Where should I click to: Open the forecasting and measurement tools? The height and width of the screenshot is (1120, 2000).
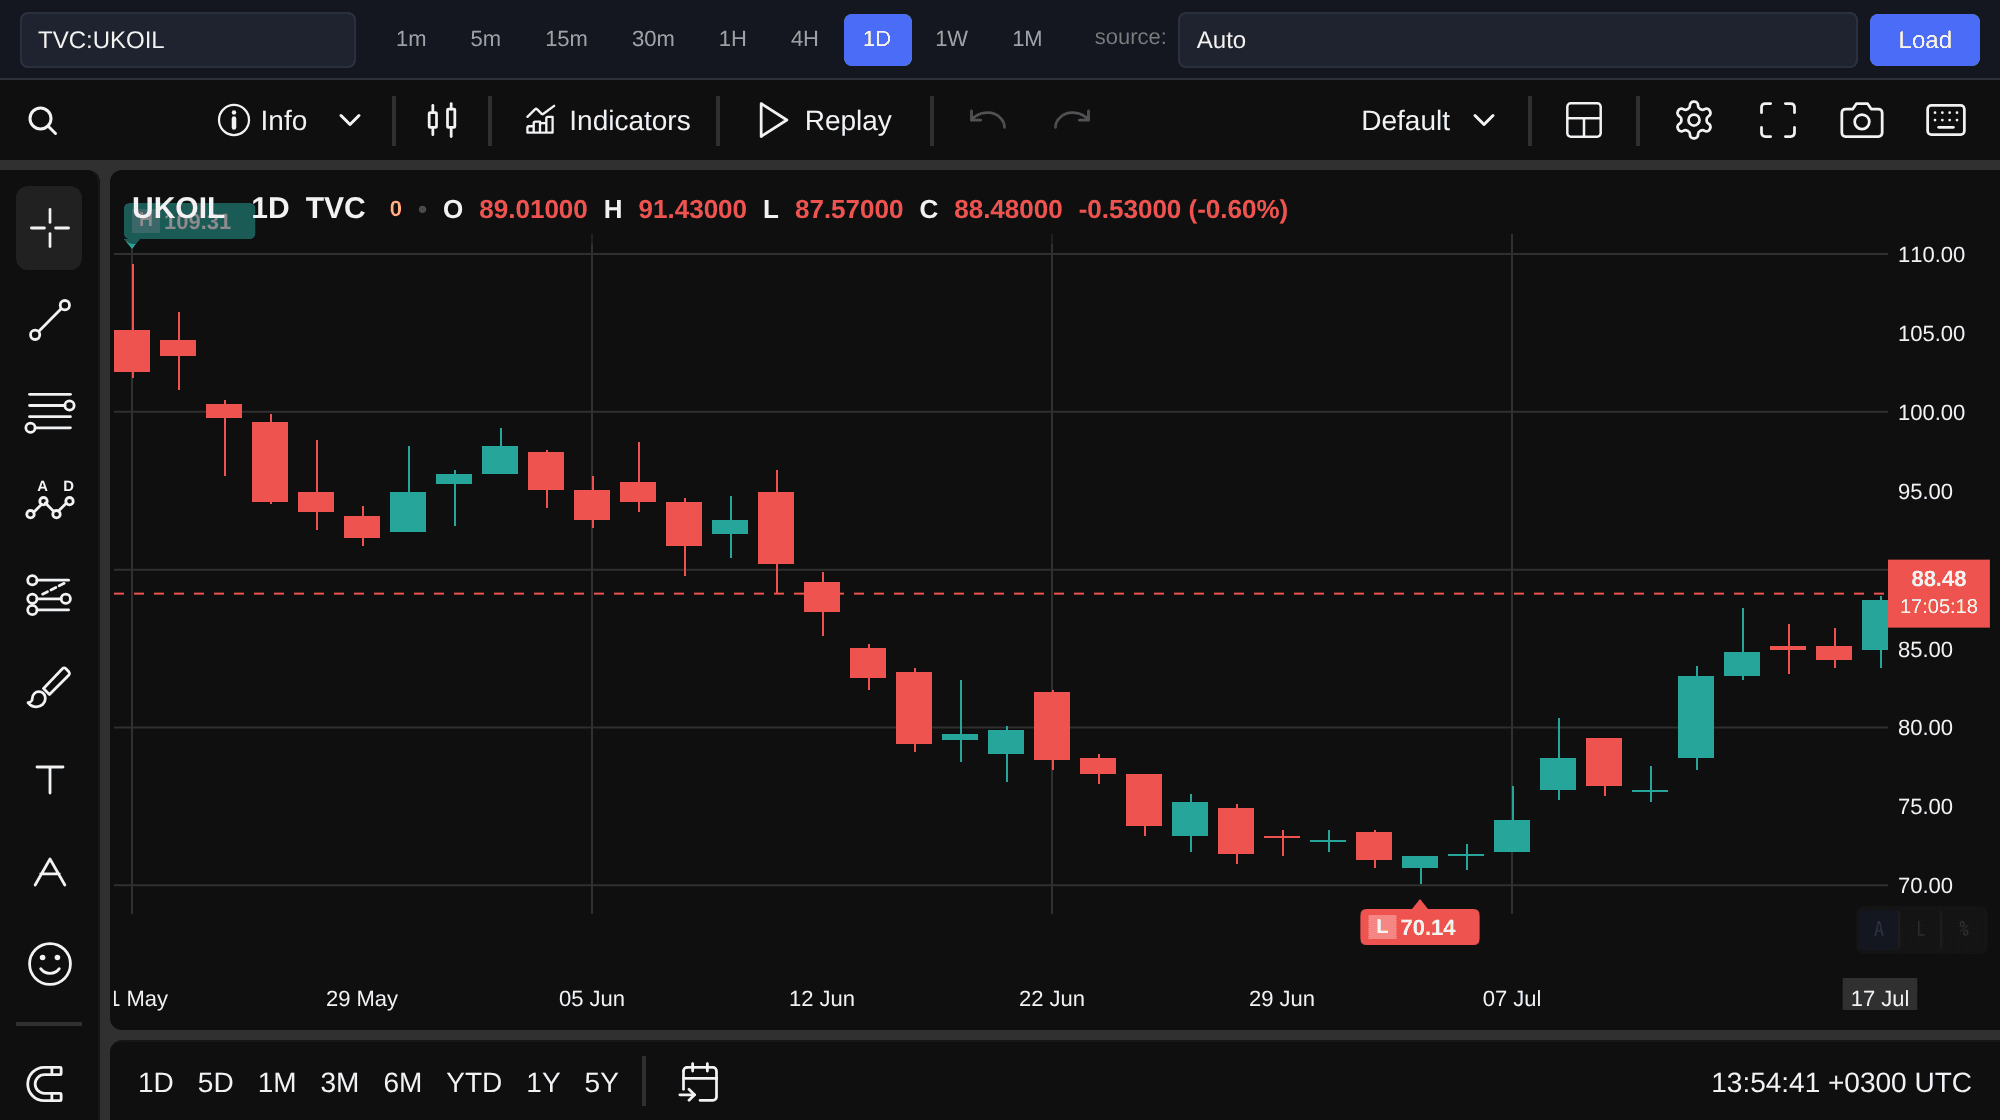pyautogui.click(x=49, y=594)
